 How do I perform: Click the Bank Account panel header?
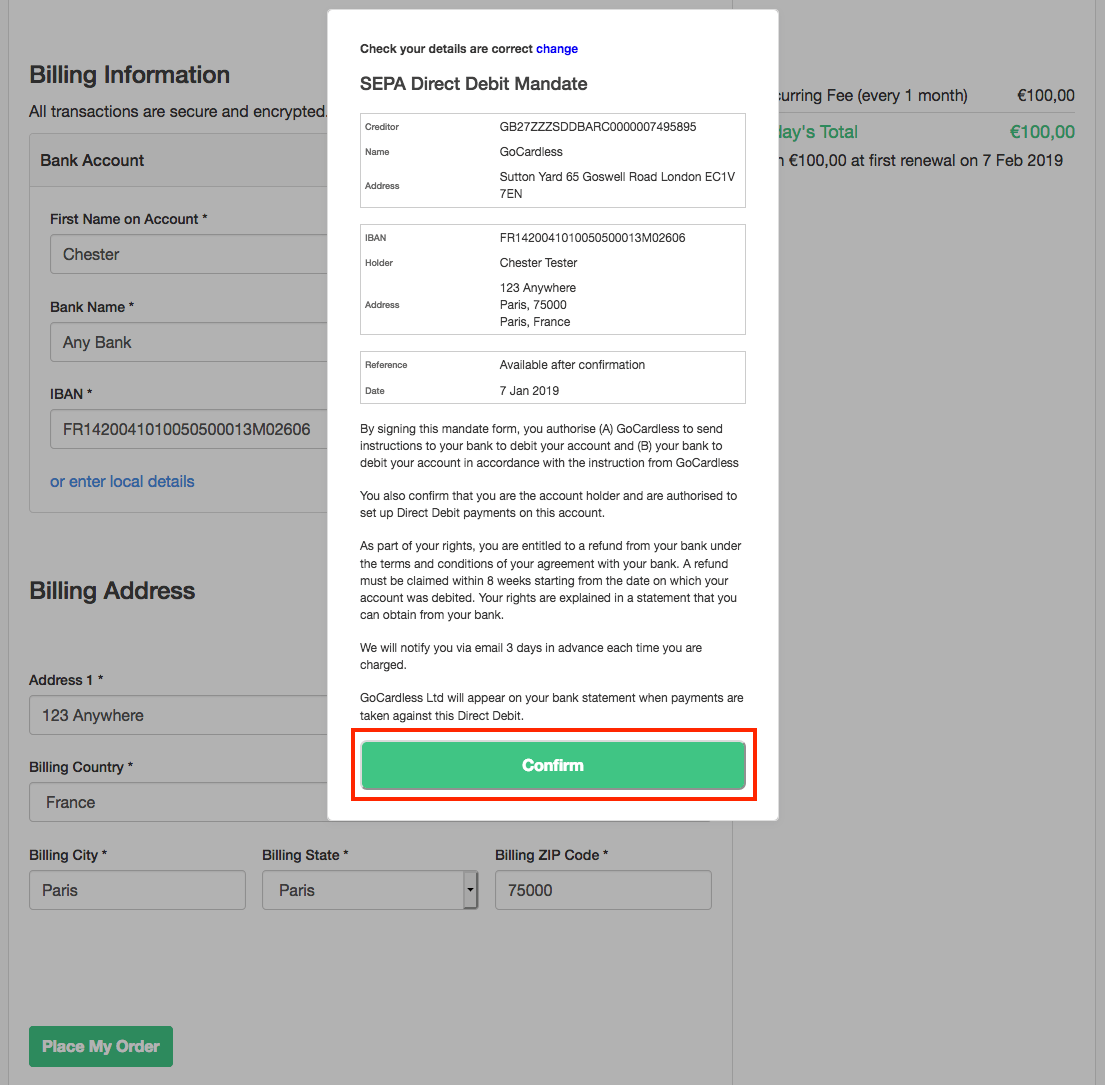point(180,160)
